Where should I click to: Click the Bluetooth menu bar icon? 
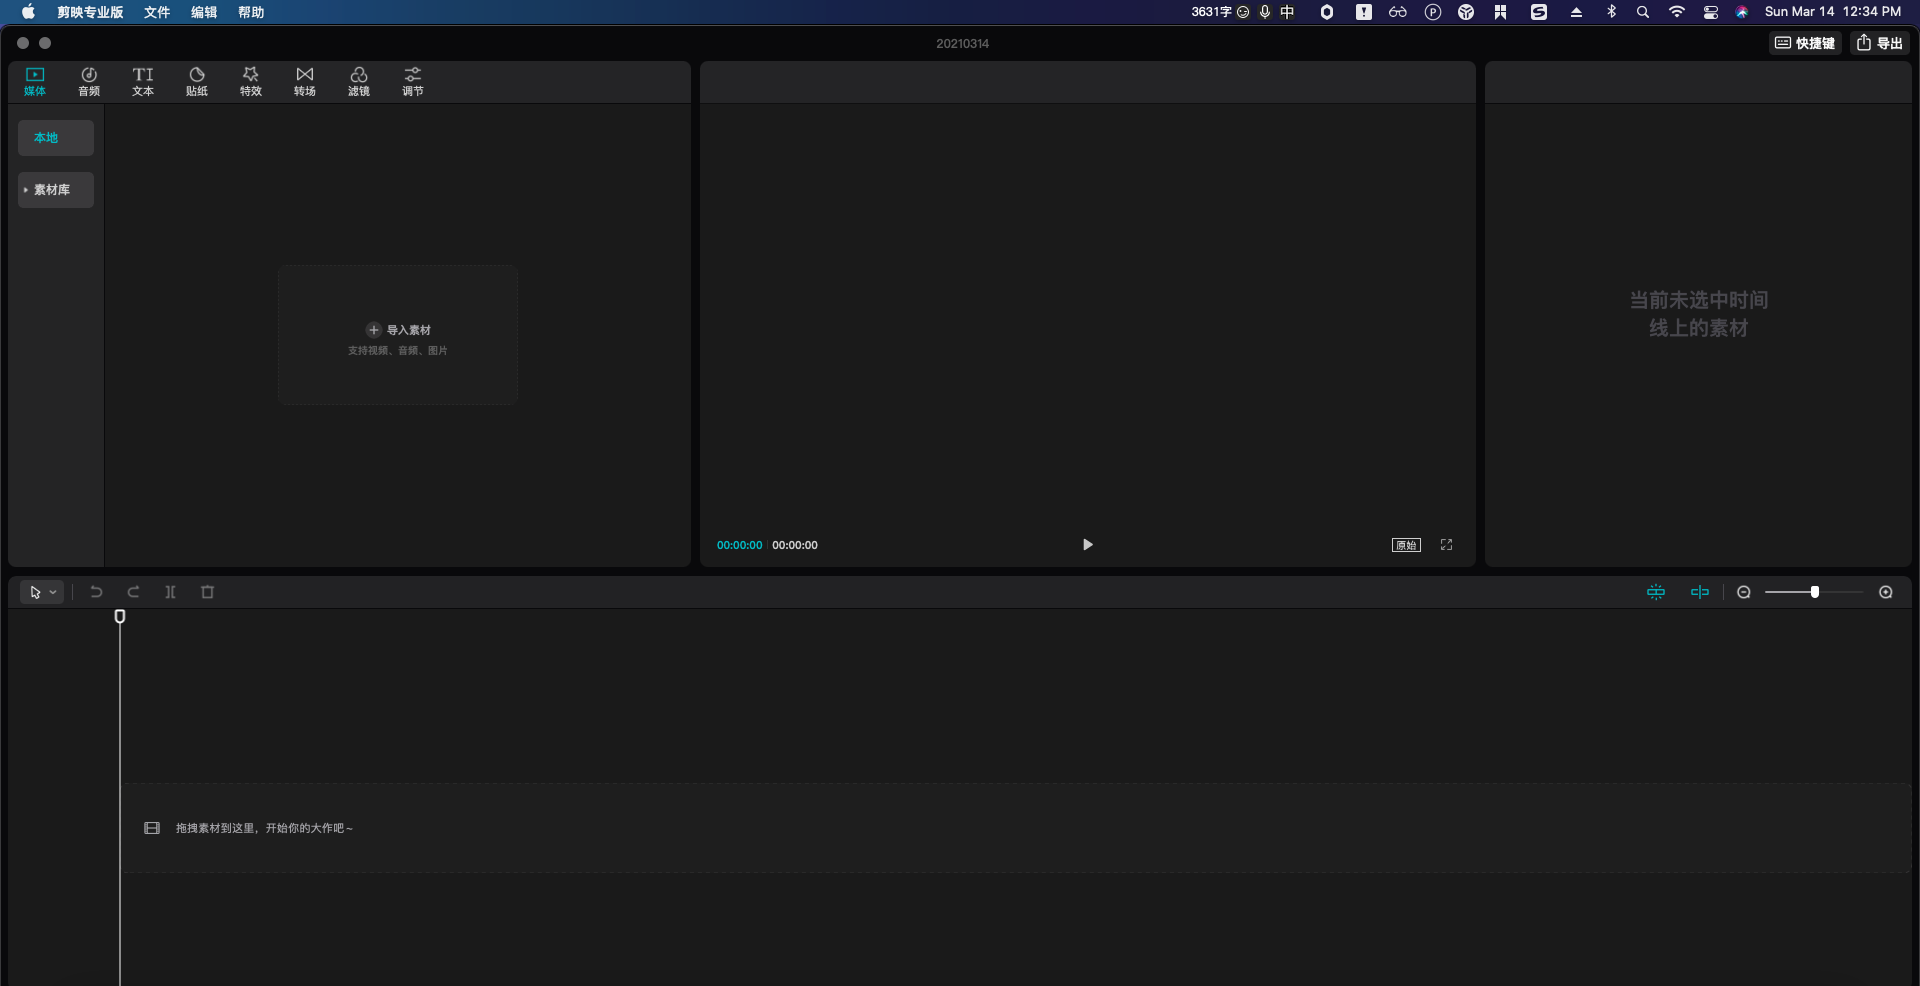pos(1611,12)
